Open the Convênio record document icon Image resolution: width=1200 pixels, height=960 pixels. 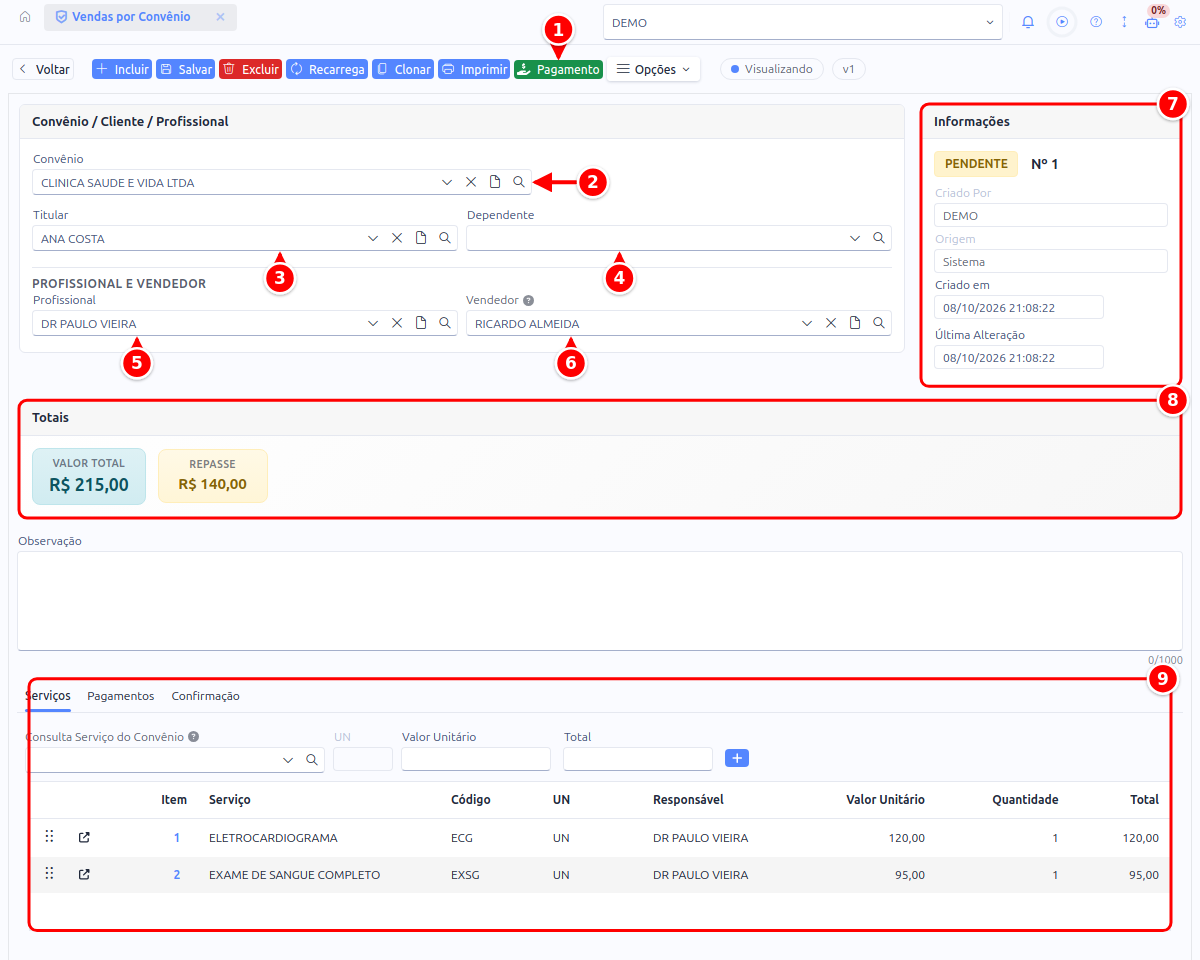[x=495, y=182]
